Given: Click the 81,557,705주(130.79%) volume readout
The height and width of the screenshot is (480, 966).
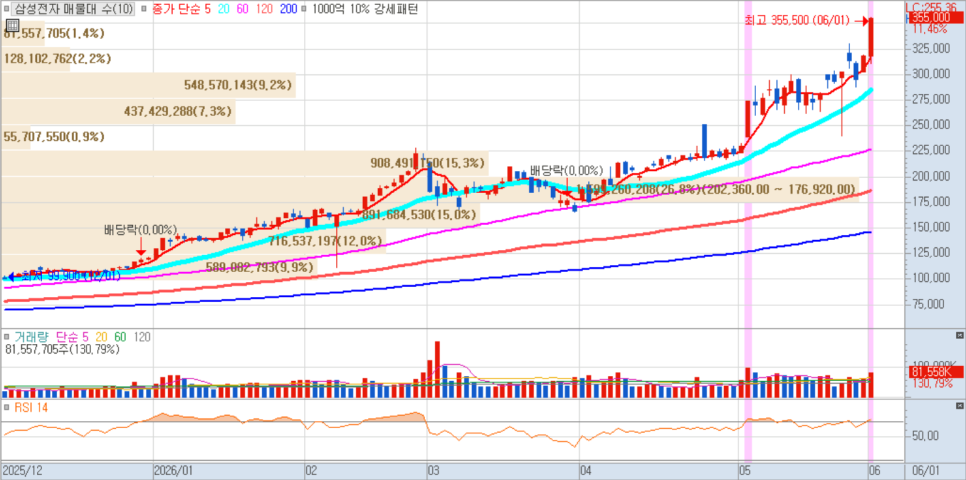Looking at the screenshot, I should click(62, 349).
